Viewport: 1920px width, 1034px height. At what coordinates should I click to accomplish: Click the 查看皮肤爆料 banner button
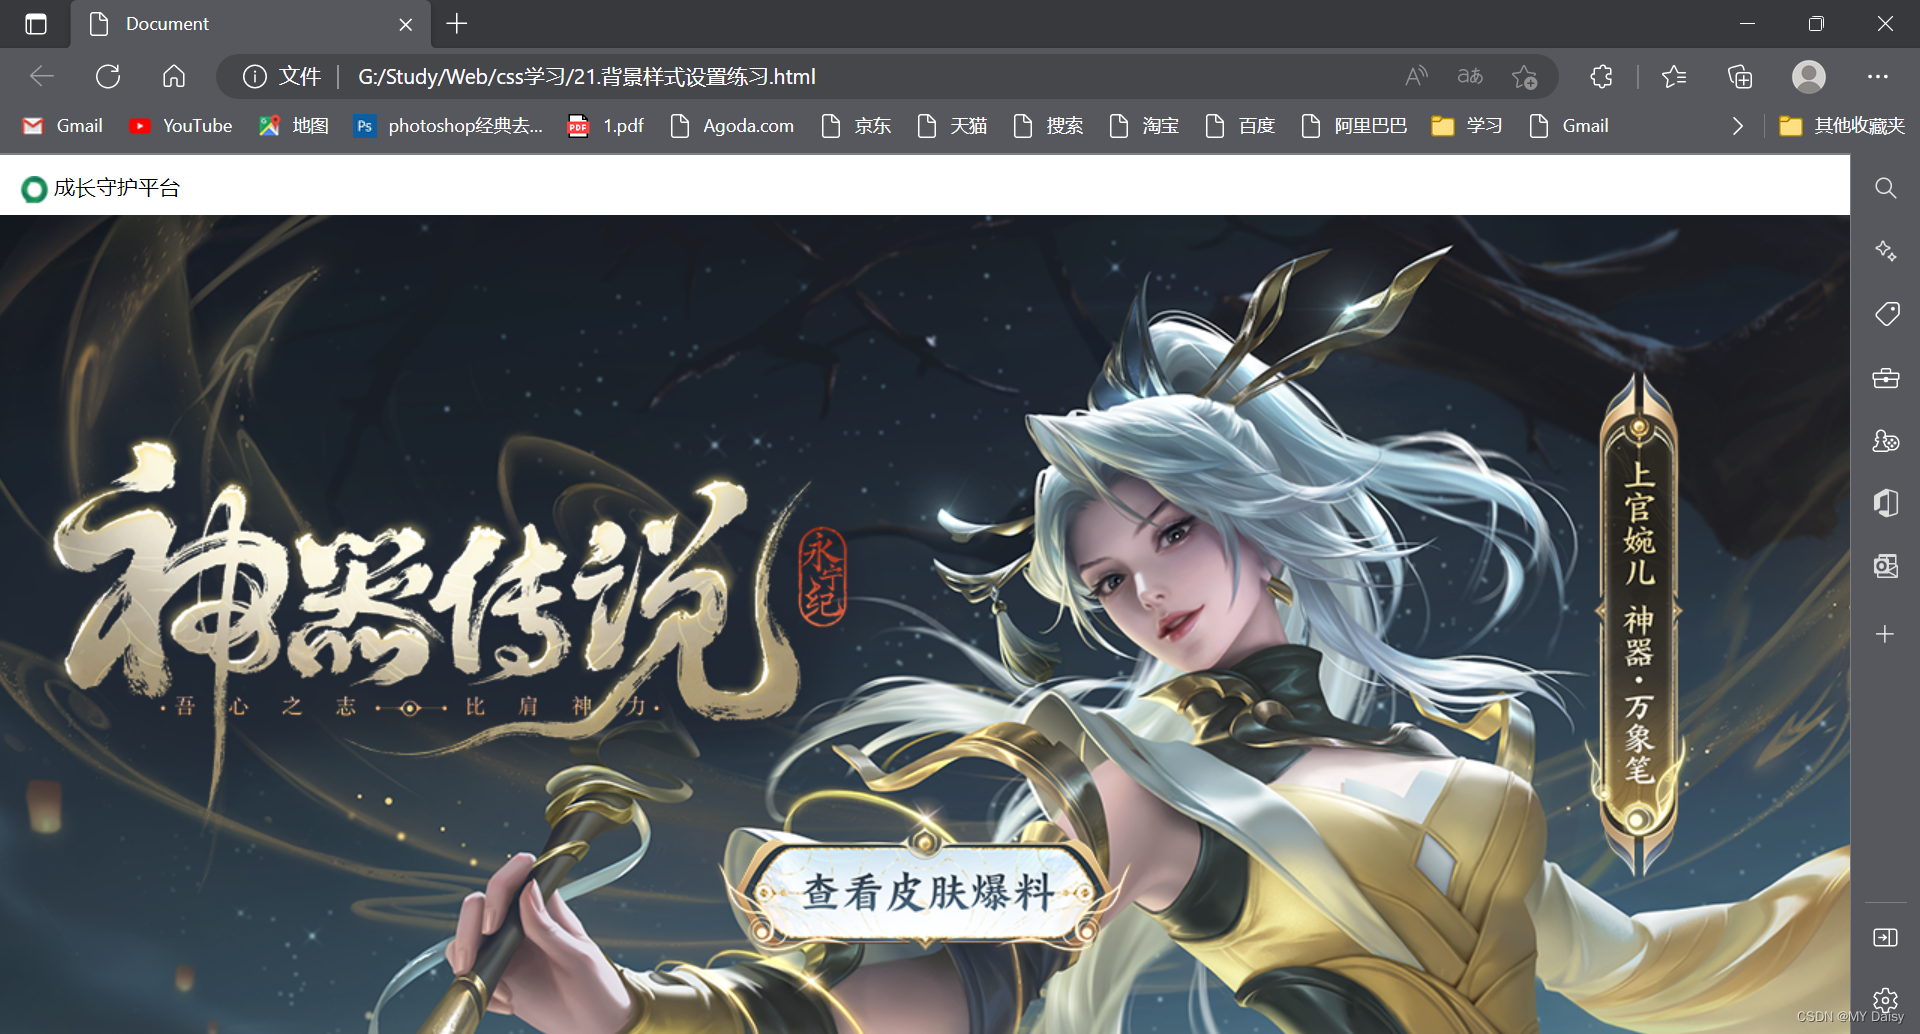click(x=926, y=891)
